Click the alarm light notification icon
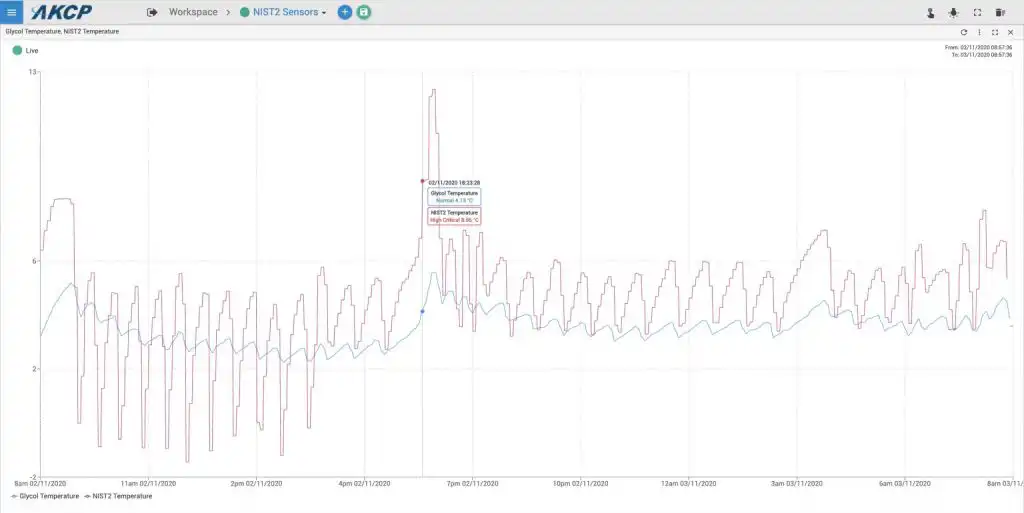The width and height of the screenshot is (1024, 513). click(x=953, y=12)
